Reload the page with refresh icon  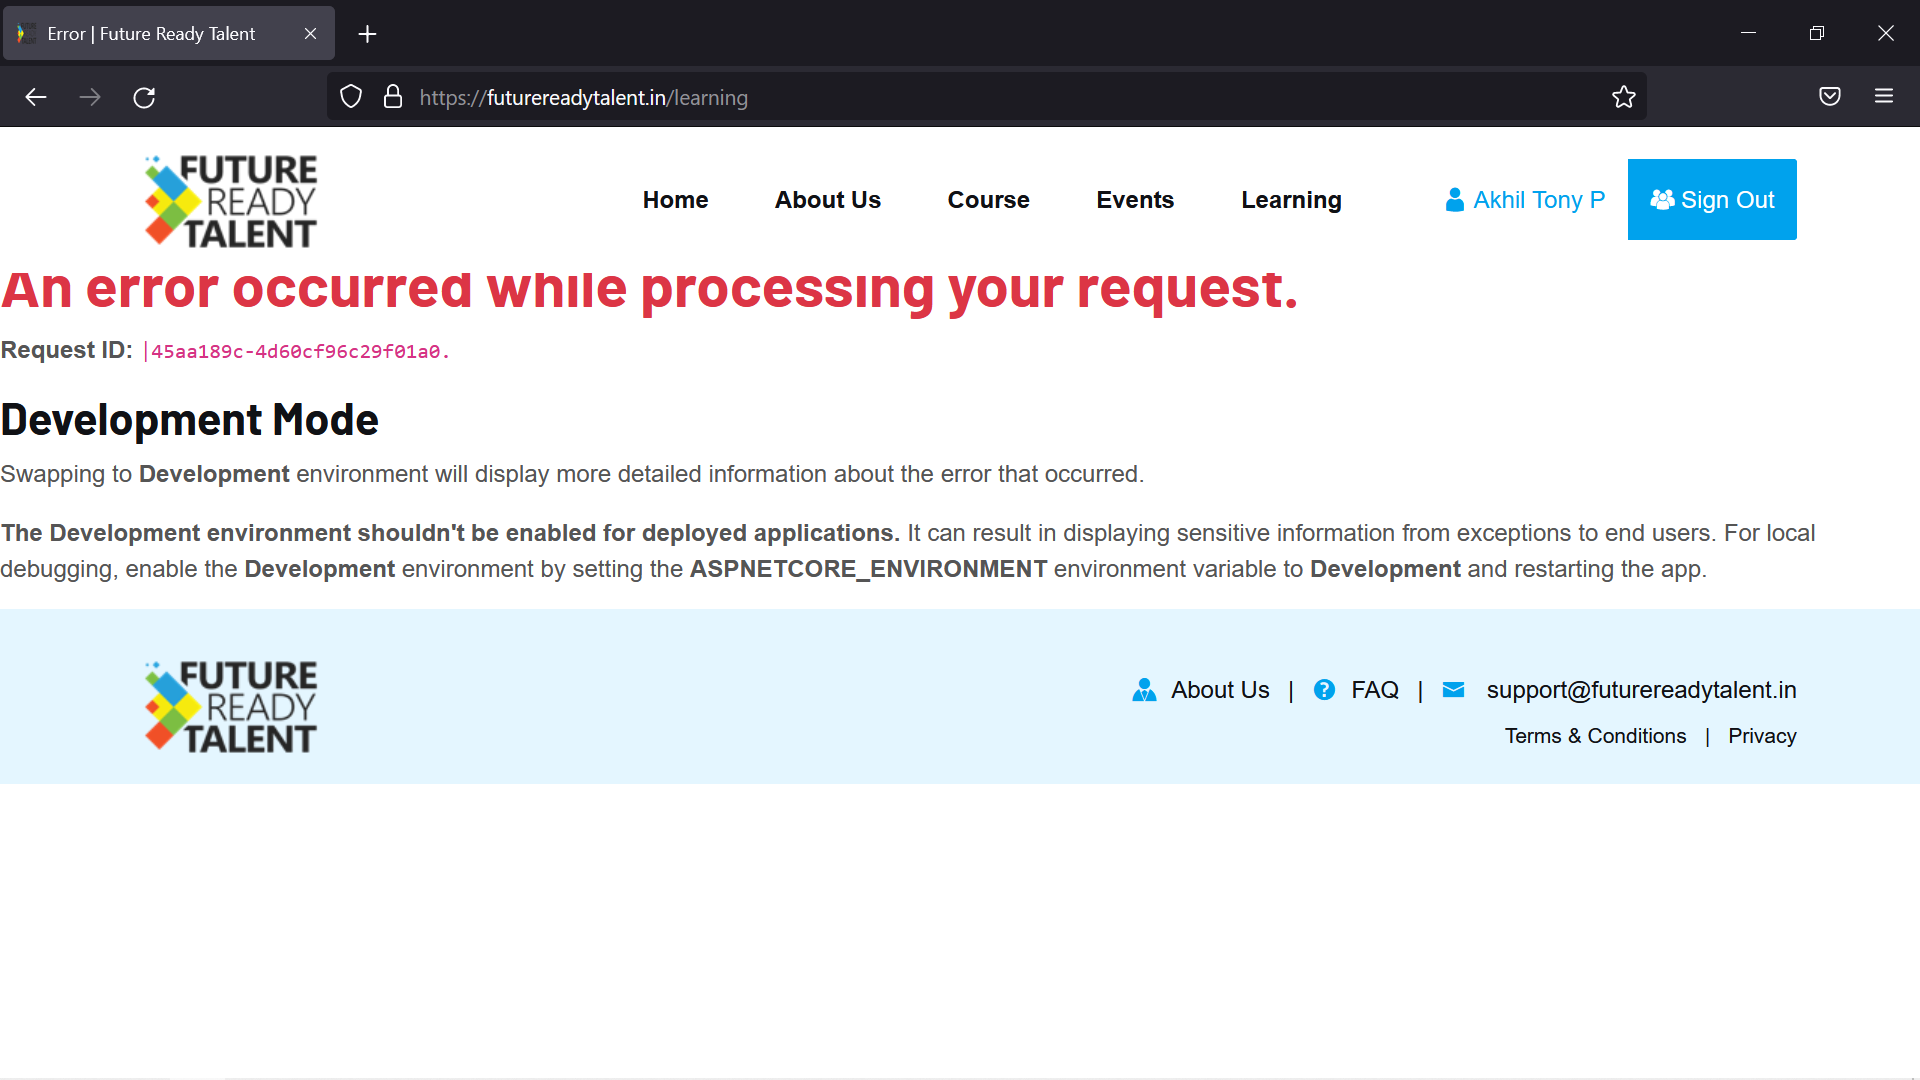(x=144, y=97)
